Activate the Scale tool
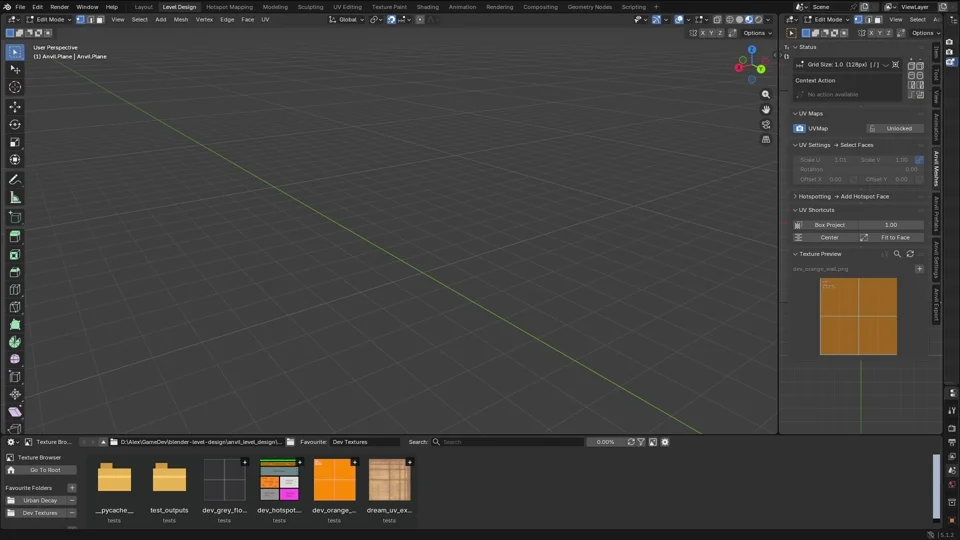Image resolution: width=960 pixels, height=540 pixels. pyautogui.click(x=15, y=142)
